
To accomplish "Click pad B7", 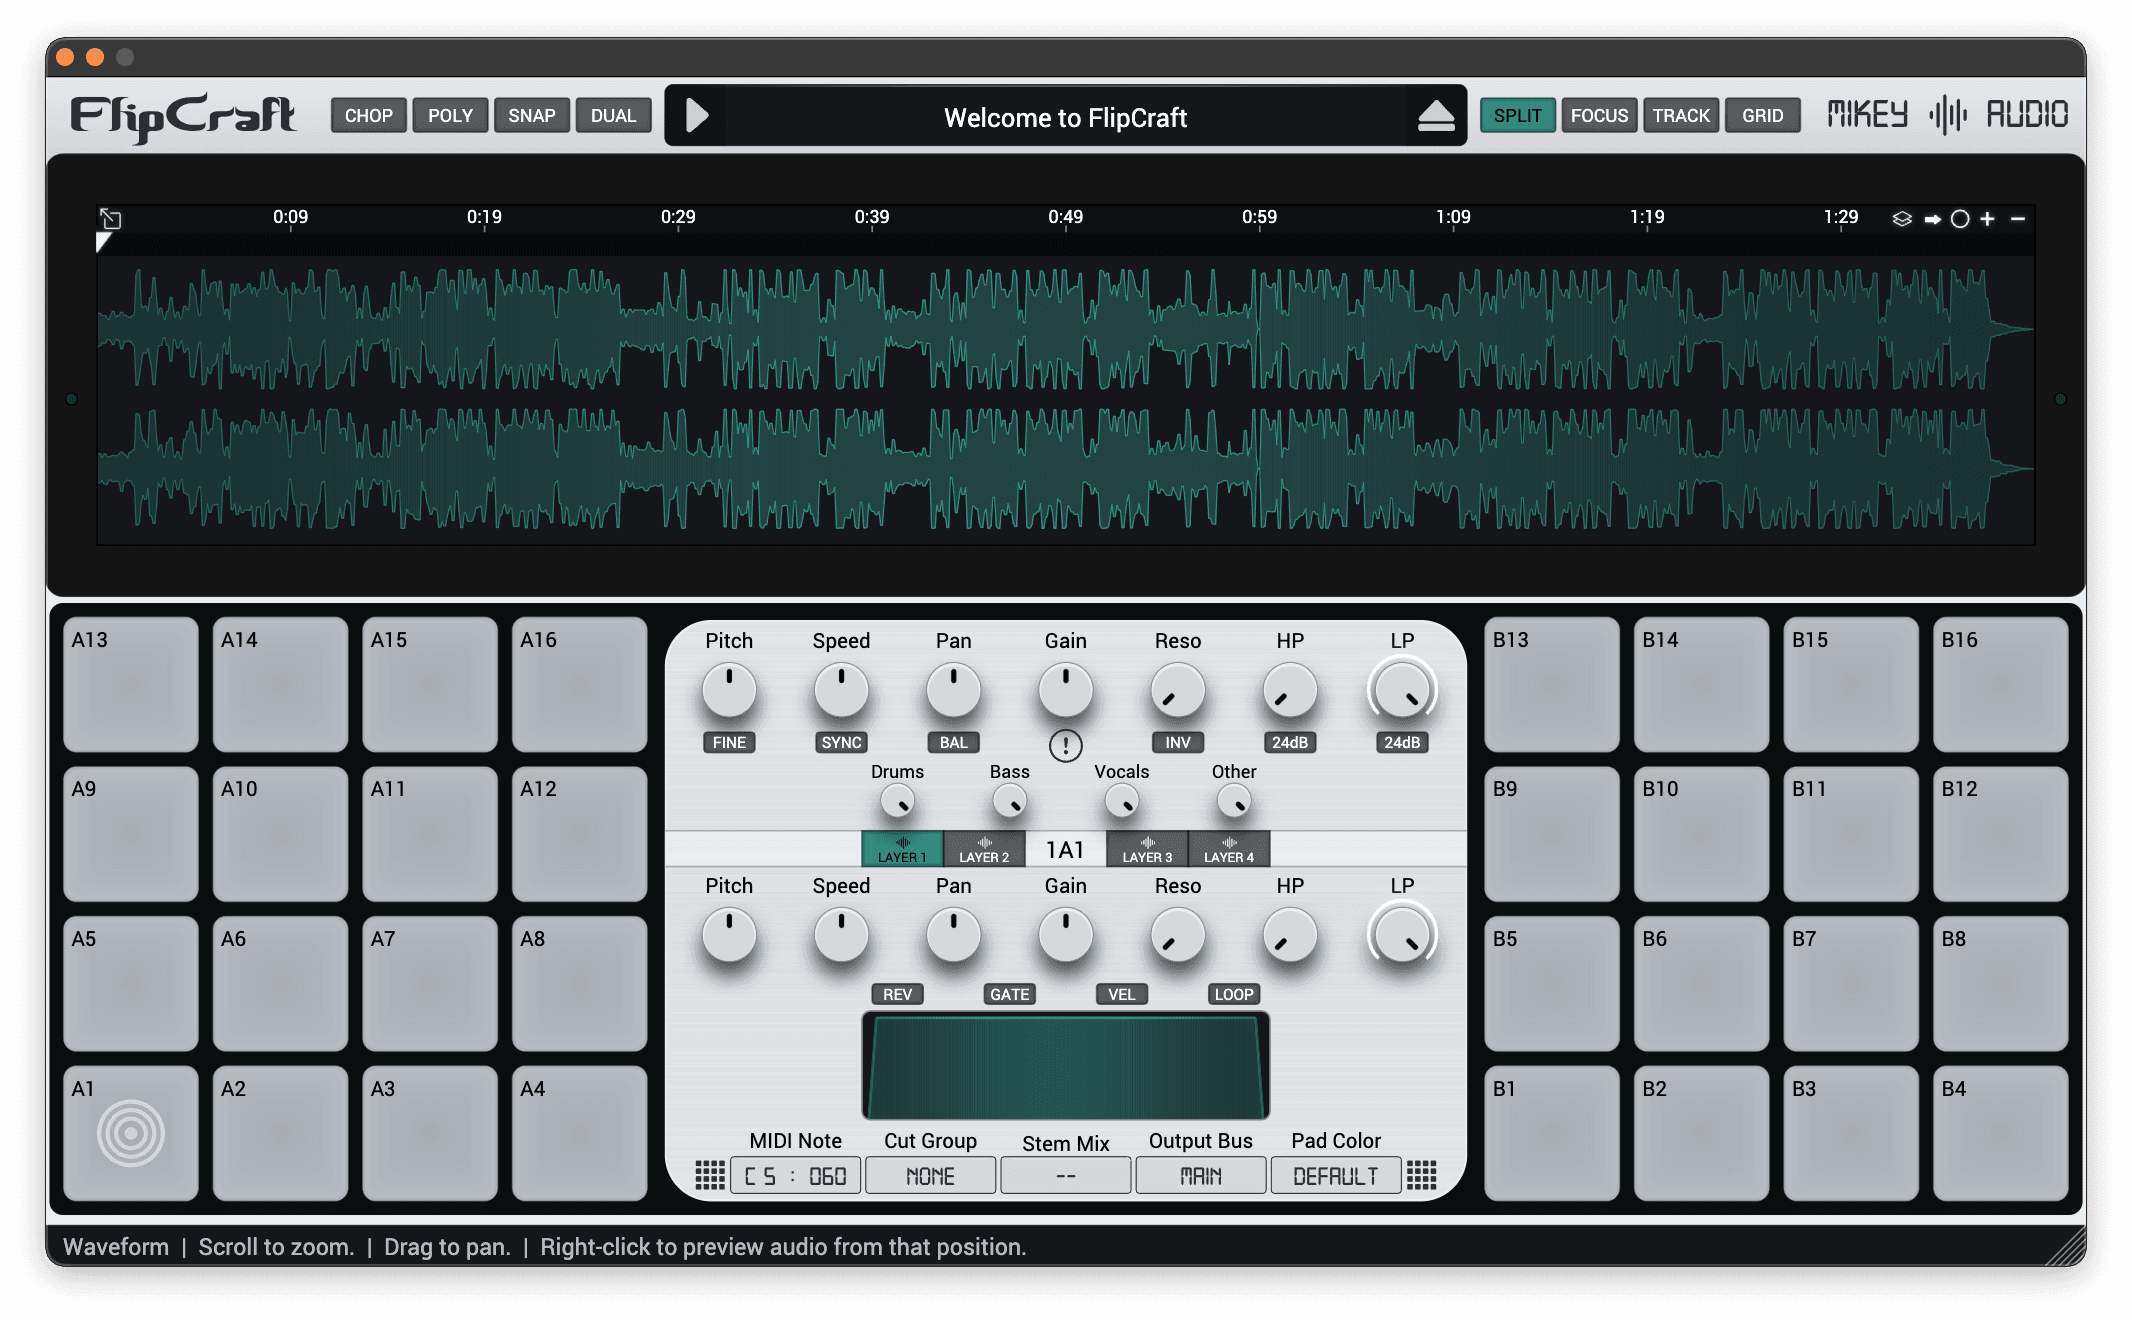I will click(1850, 983).
